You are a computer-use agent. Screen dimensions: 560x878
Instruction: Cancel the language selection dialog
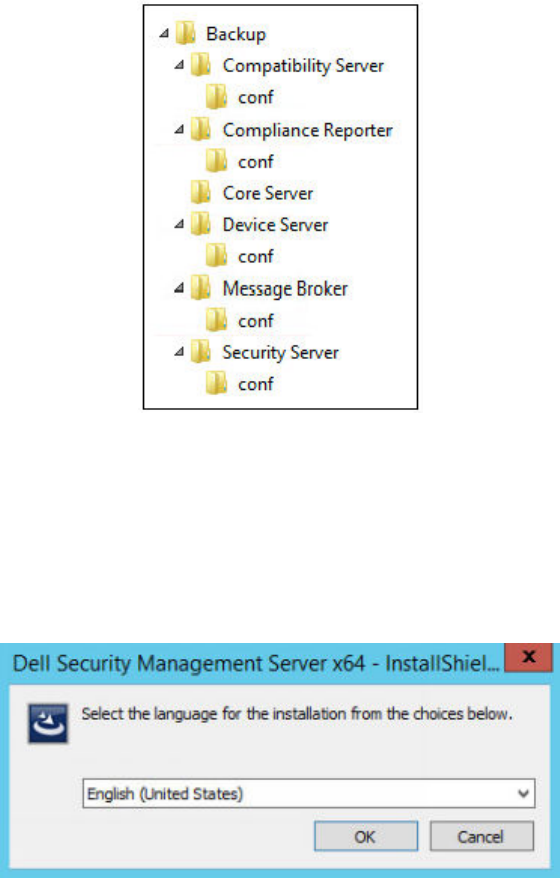[x=482, y=837]
